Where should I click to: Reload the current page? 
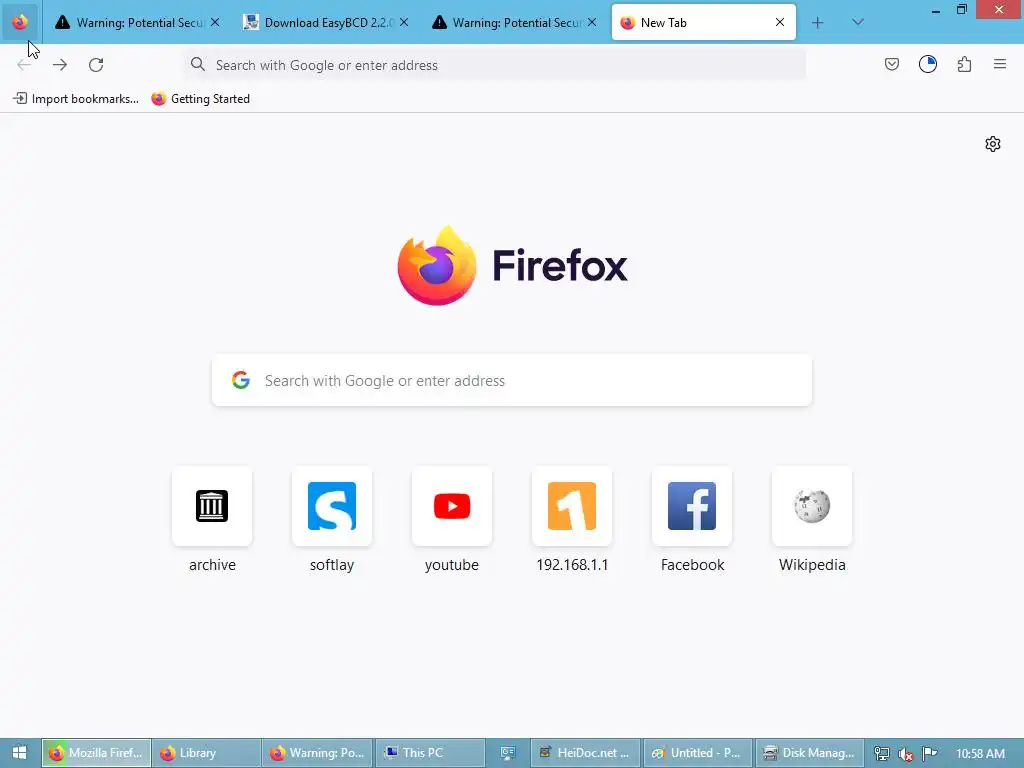click(x=96, y=65)
